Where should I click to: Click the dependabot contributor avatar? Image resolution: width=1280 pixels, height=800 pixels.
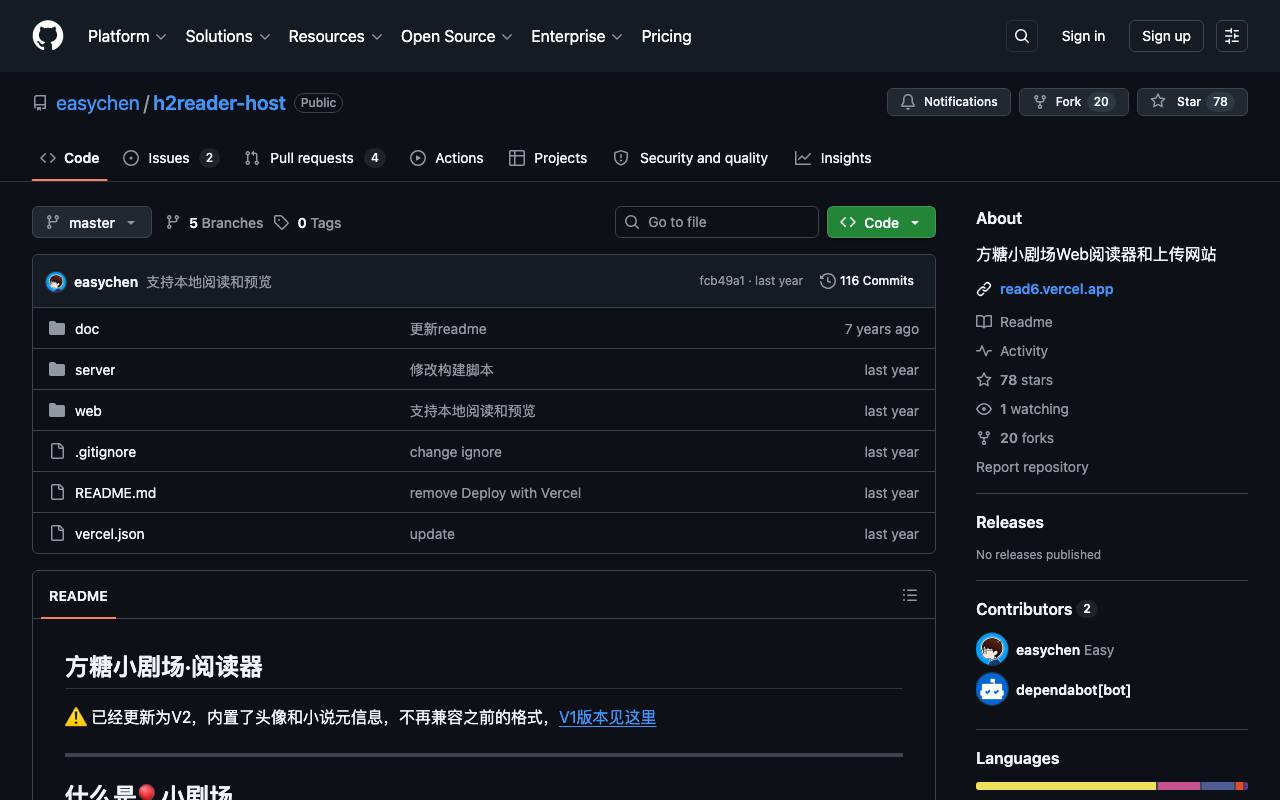point(992,689)
